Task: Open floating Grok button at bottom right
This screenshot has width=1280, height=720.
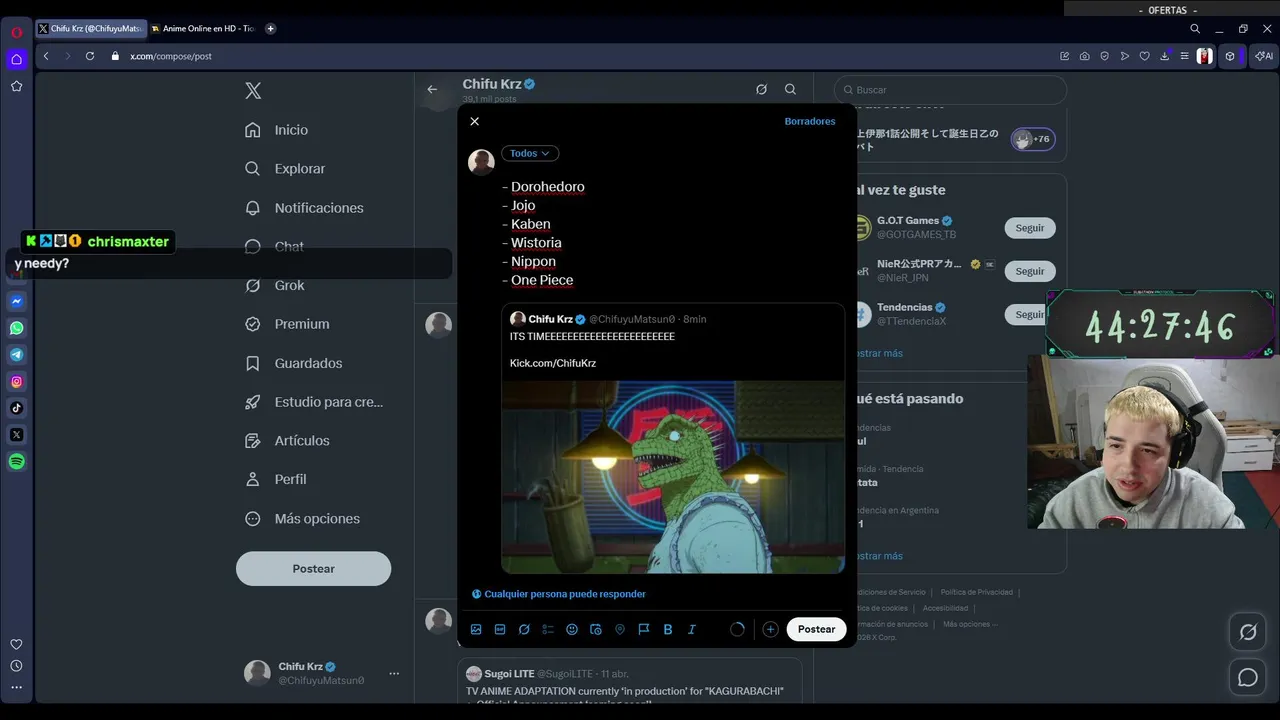Action: (x=1248, y=632)
